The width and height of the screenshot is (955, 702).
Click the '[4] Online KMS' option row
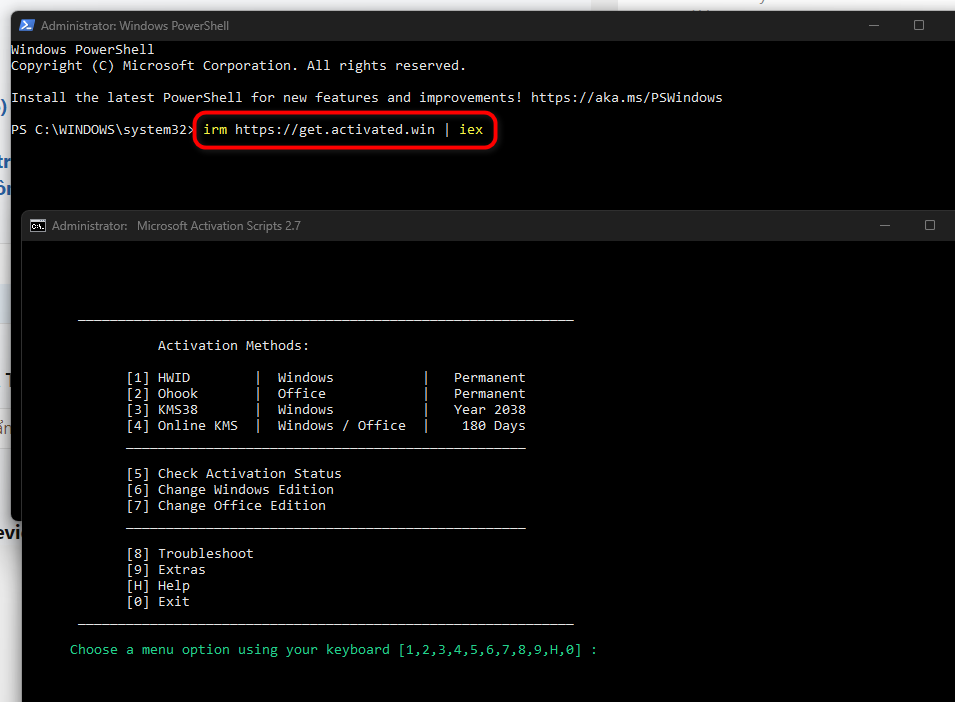[326, 426]
